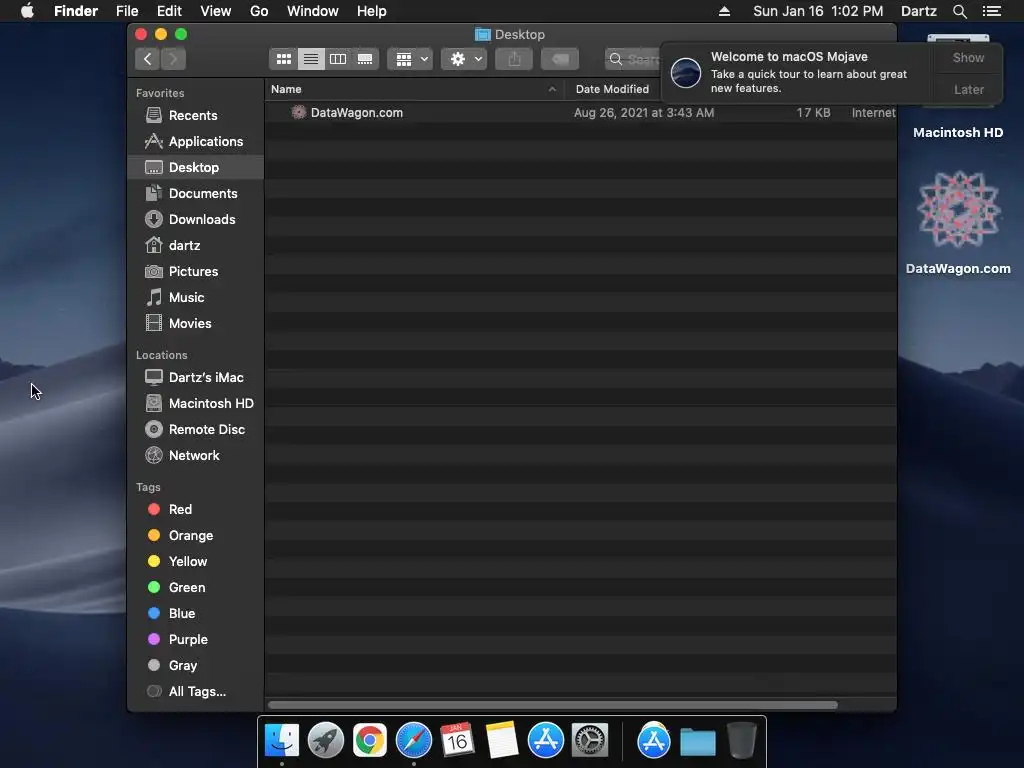1024x768 pixels.
Task: Filter by the Gray tag
Action: tap(195, 666)
